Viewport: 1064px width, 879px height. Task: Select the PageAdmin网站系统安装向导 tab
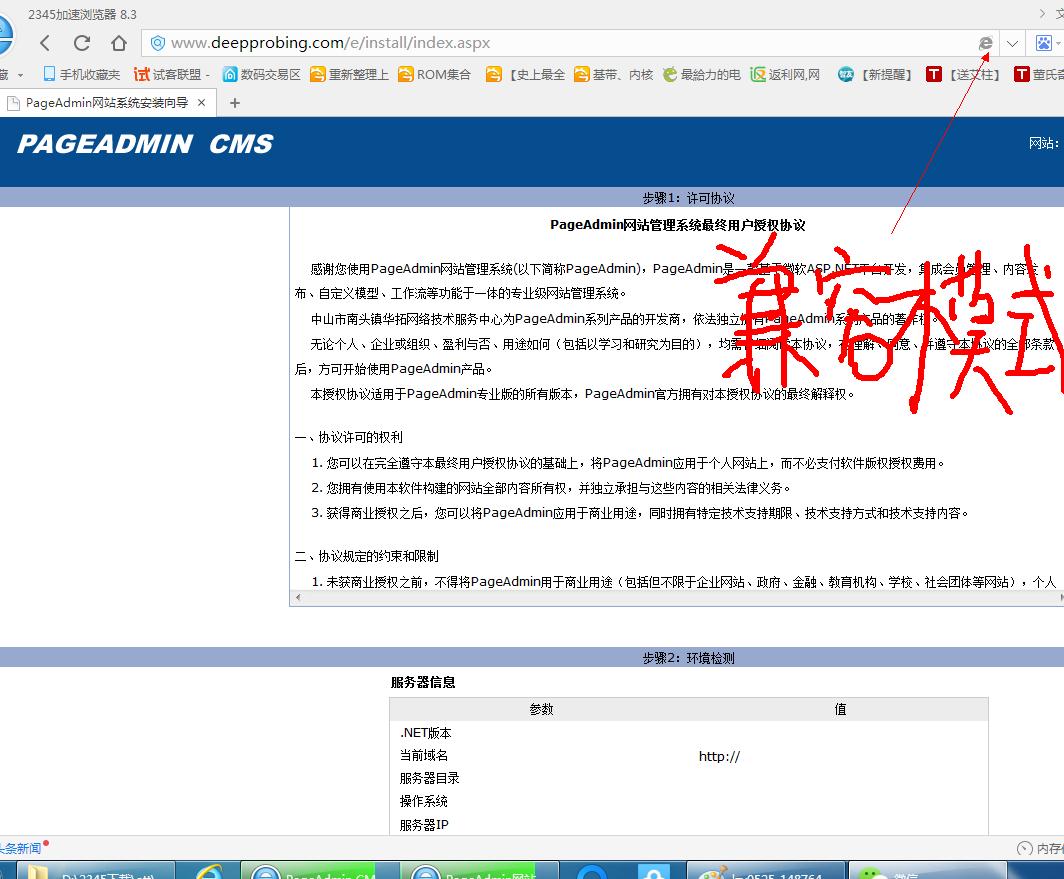pos(107,102)
